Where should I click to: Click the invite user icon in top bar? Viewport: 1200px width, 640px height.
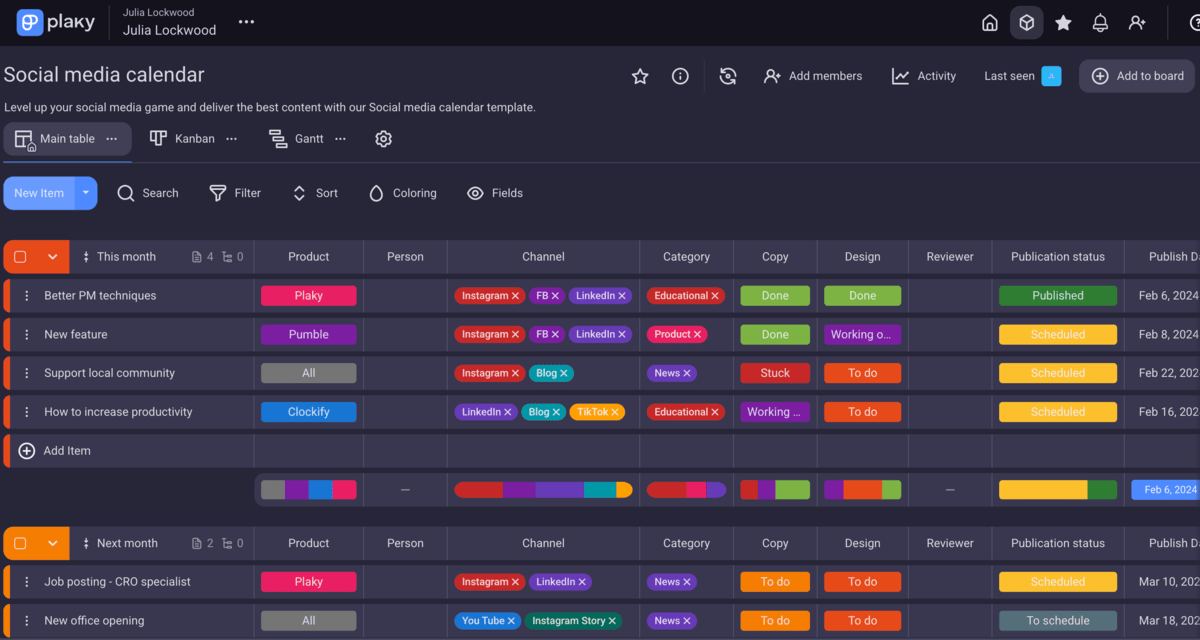click(x=1137, y=23)
